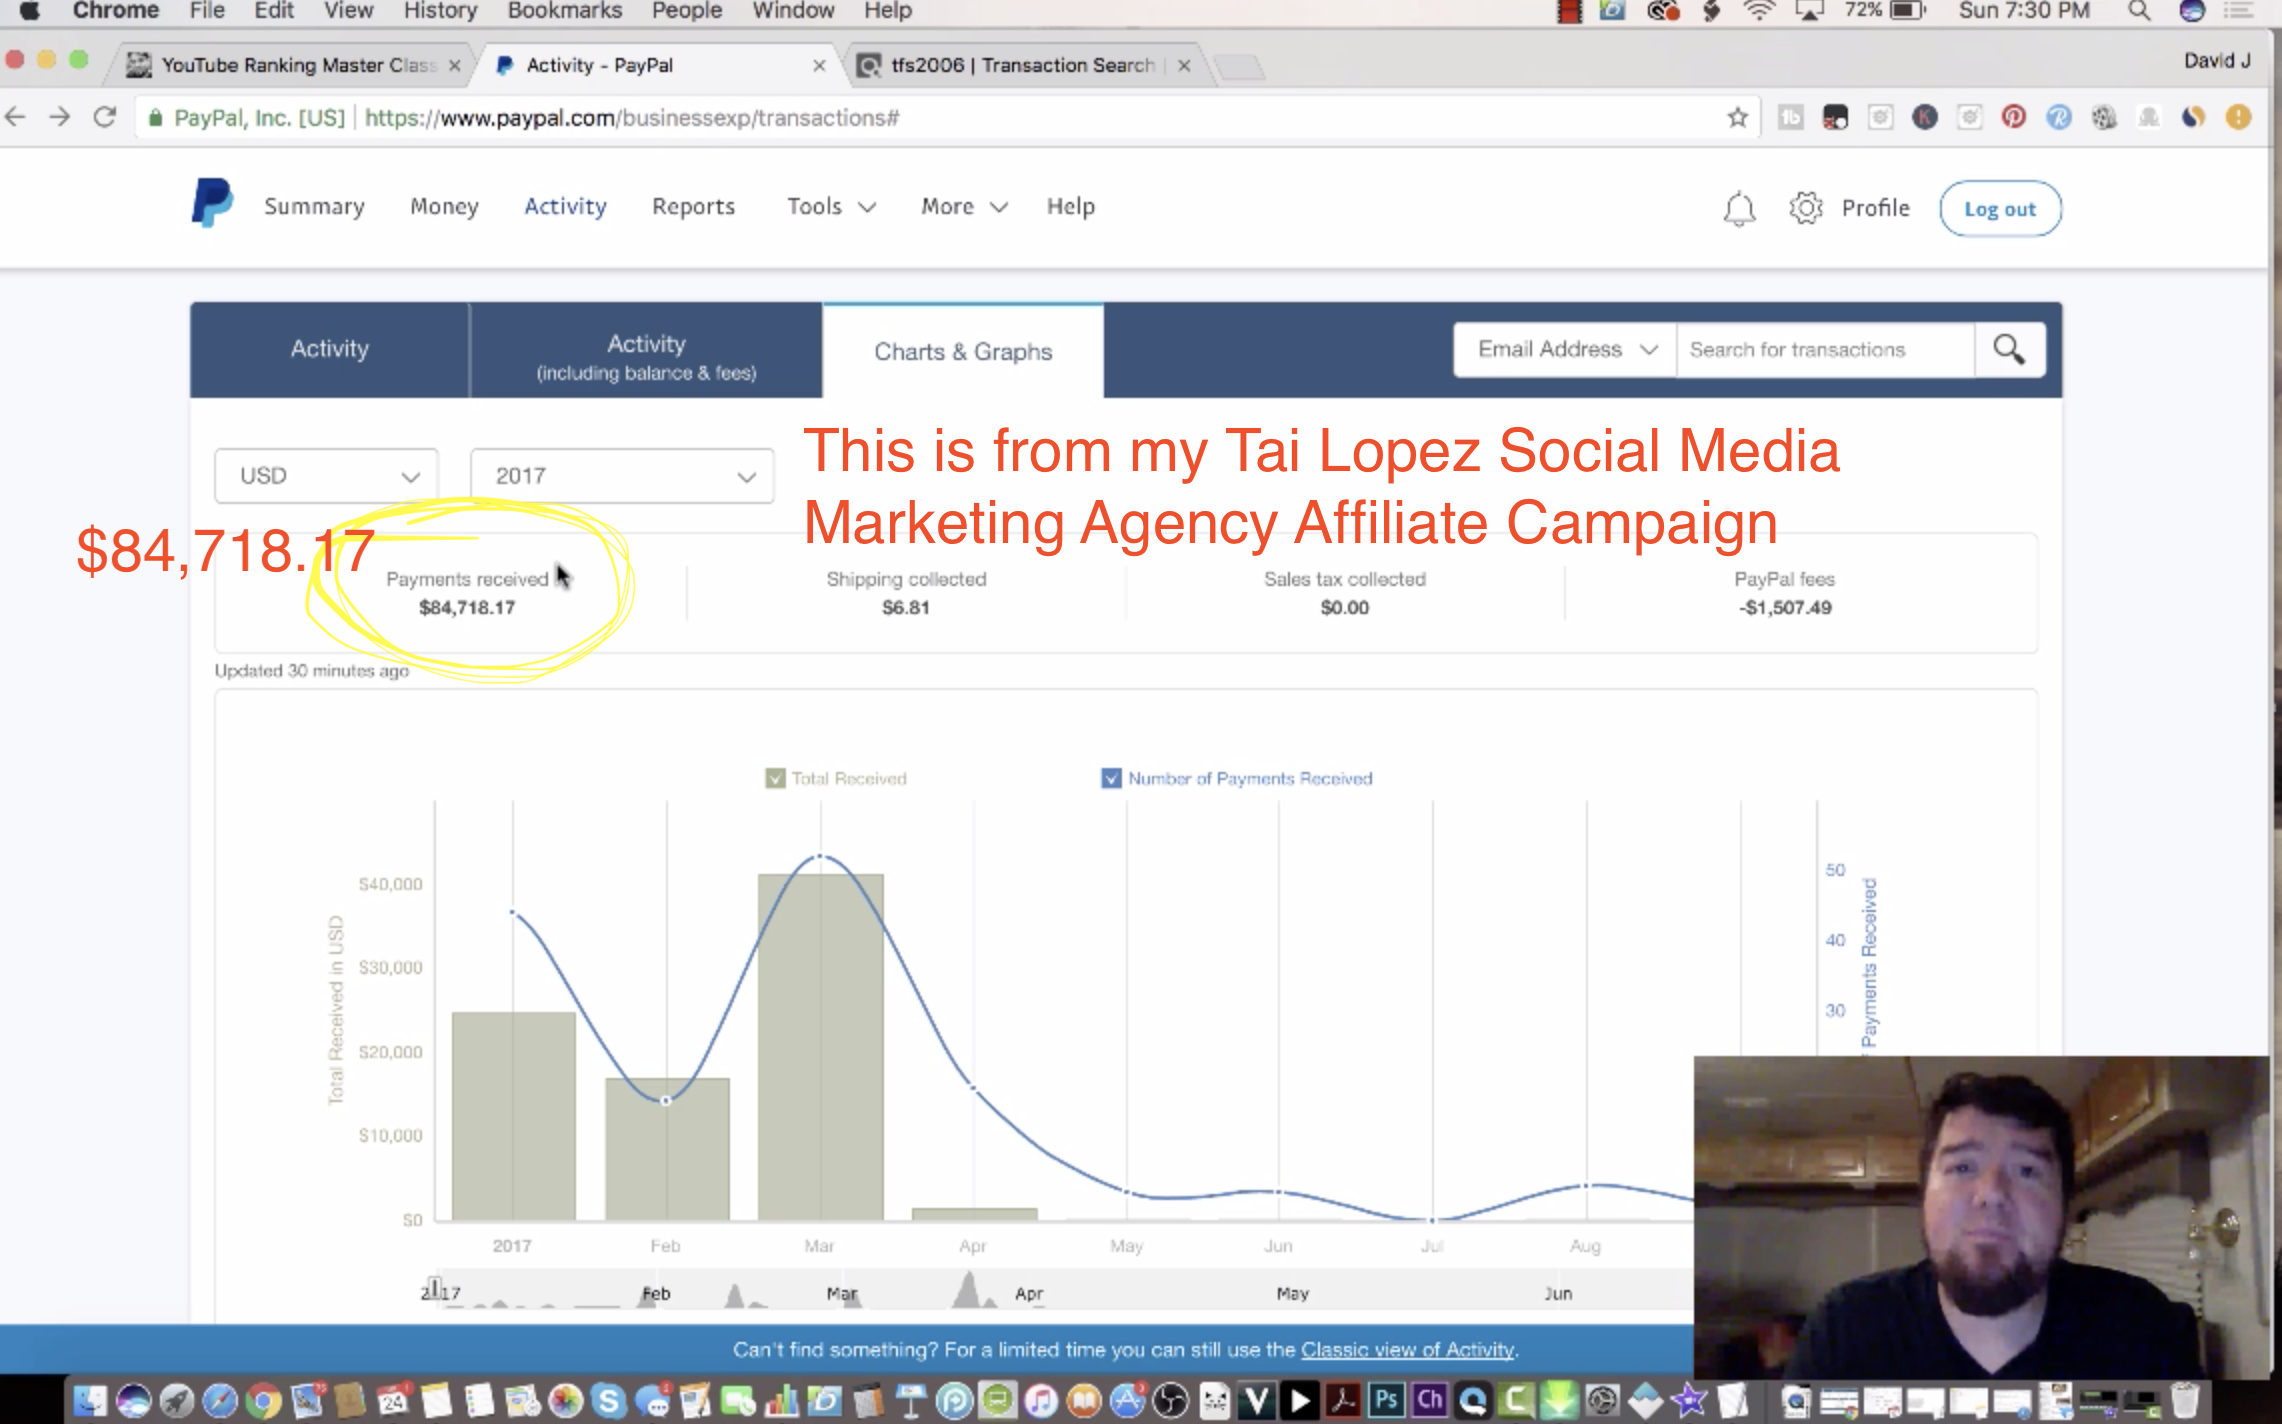The width and height of the screenshot is (2282, 1424).
Task: Open Safari from the dock
Action: click(220, 1401)
